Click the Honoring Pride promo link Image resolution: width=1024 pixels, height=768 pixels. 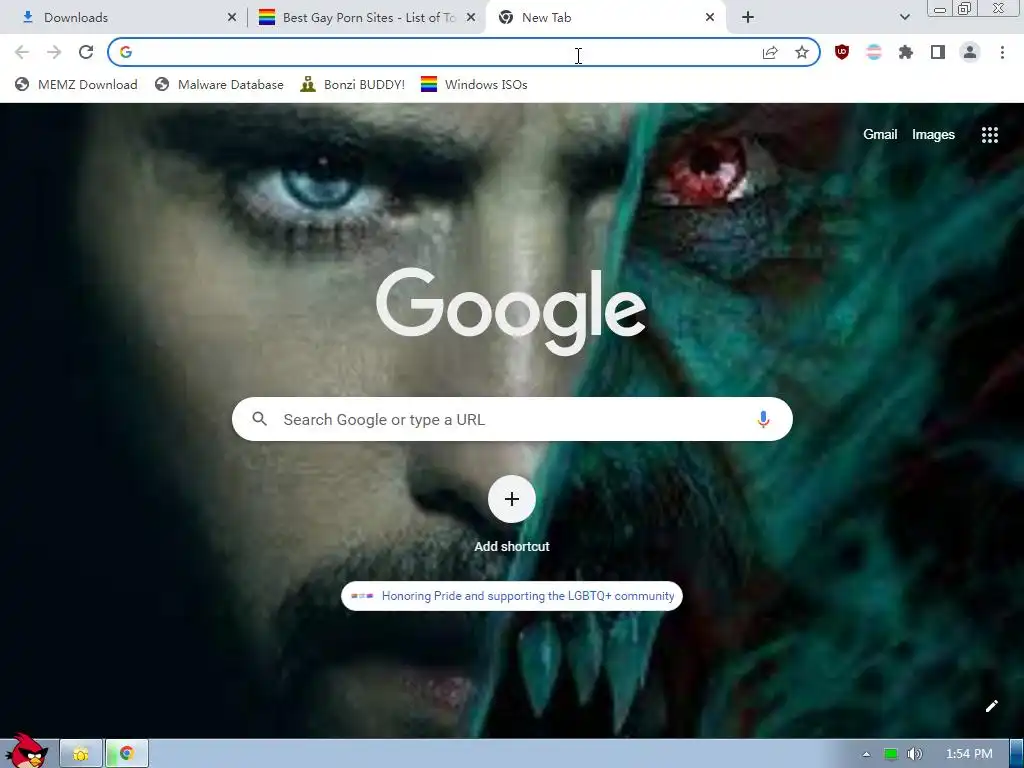coord(512,596)
